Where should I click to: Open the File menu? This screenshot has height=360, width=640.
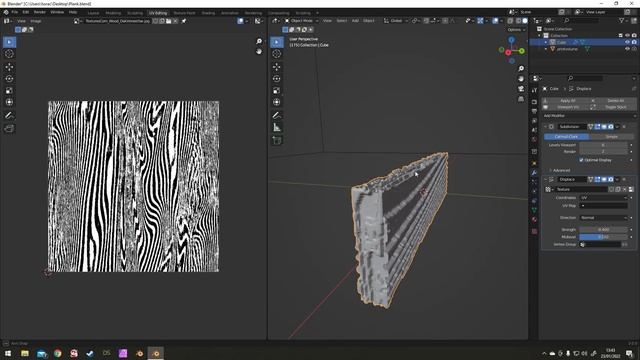click(14, 12)
